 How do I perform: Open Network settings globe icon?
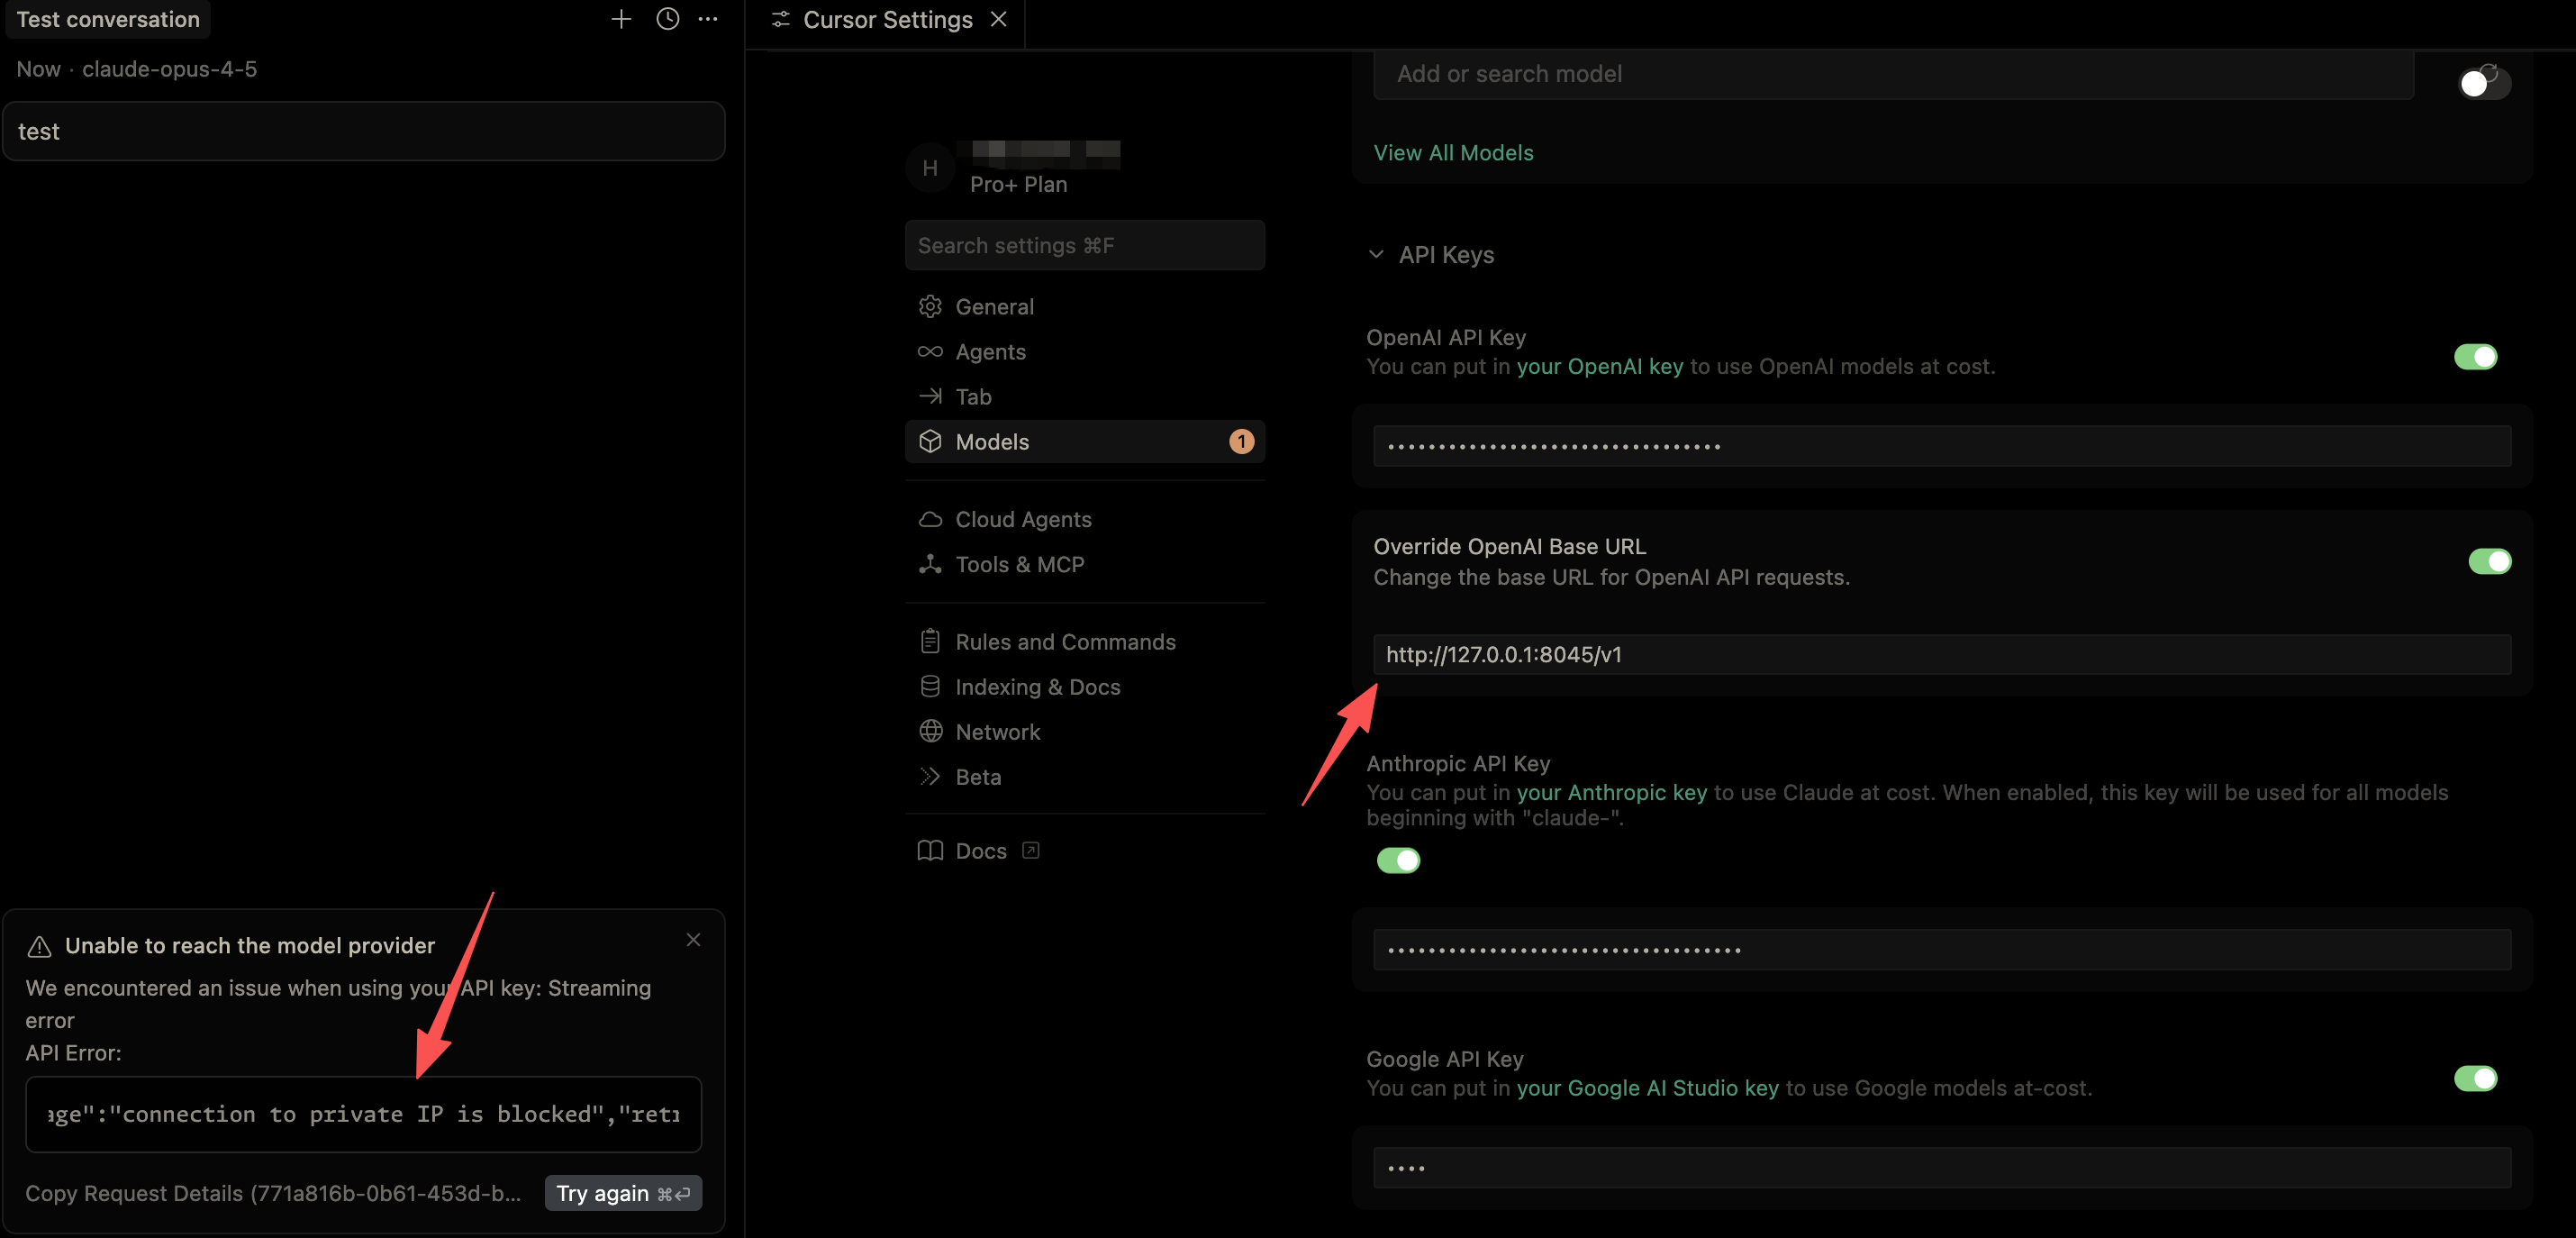tap(930, 731)
